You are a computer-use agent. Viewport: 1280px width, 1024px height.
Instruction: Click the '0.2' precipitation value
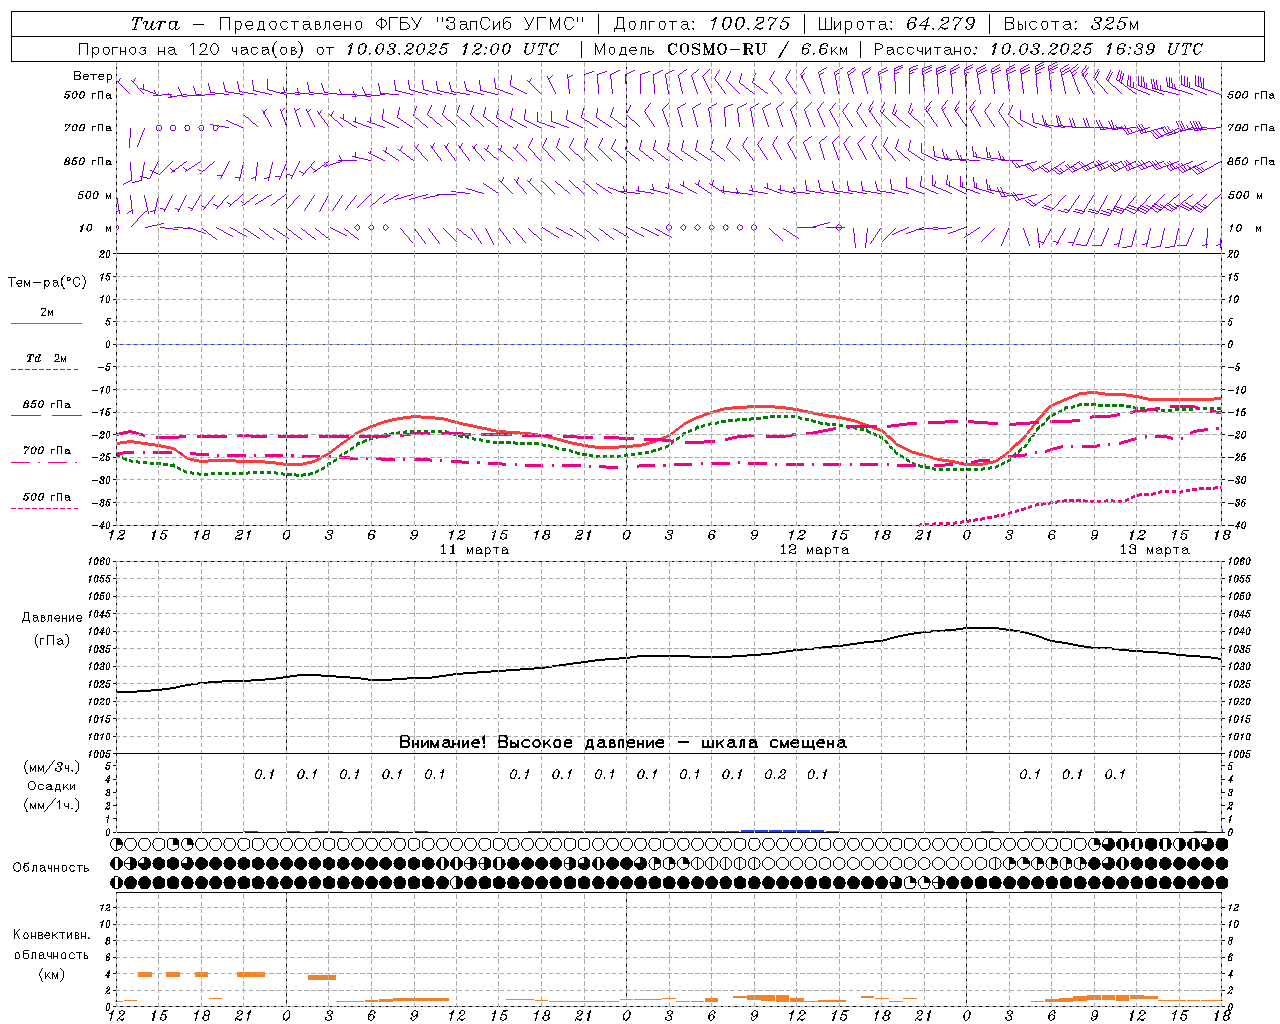coord(775,774)
